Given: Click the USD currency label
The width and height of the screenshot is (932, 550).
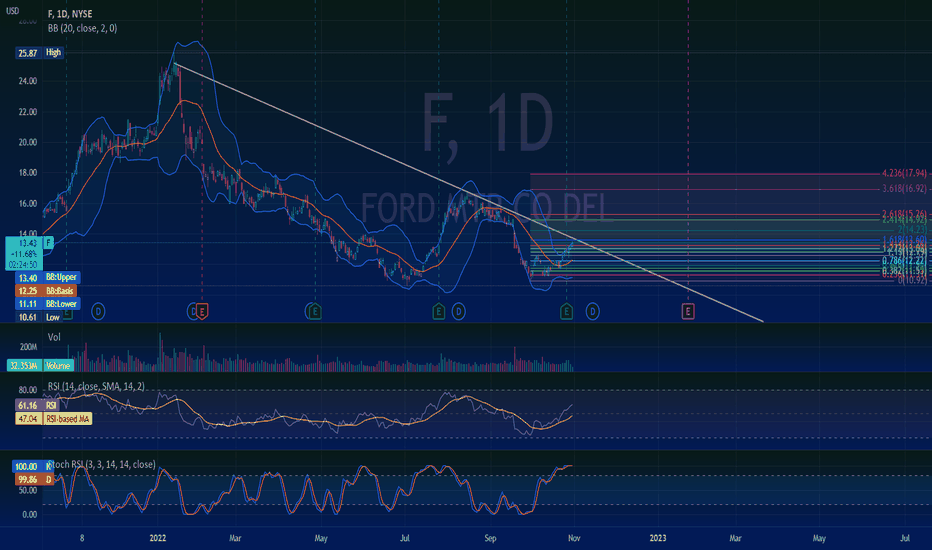Looking at the screenshot, I should point(12,11).
